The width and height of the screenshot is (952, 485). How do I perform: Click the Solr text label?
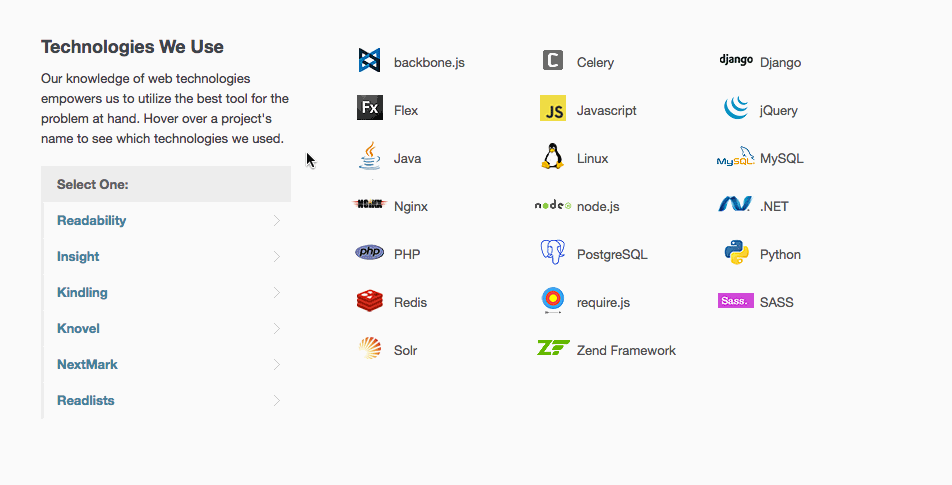click(406, 350)
